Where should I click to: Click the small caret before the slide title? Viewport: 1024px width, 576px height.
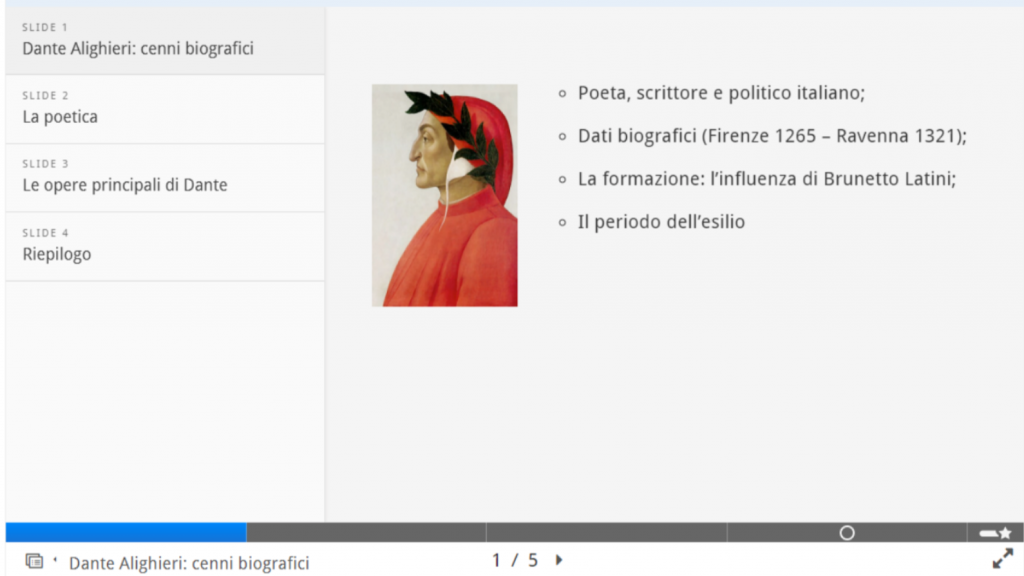[55, 560]
